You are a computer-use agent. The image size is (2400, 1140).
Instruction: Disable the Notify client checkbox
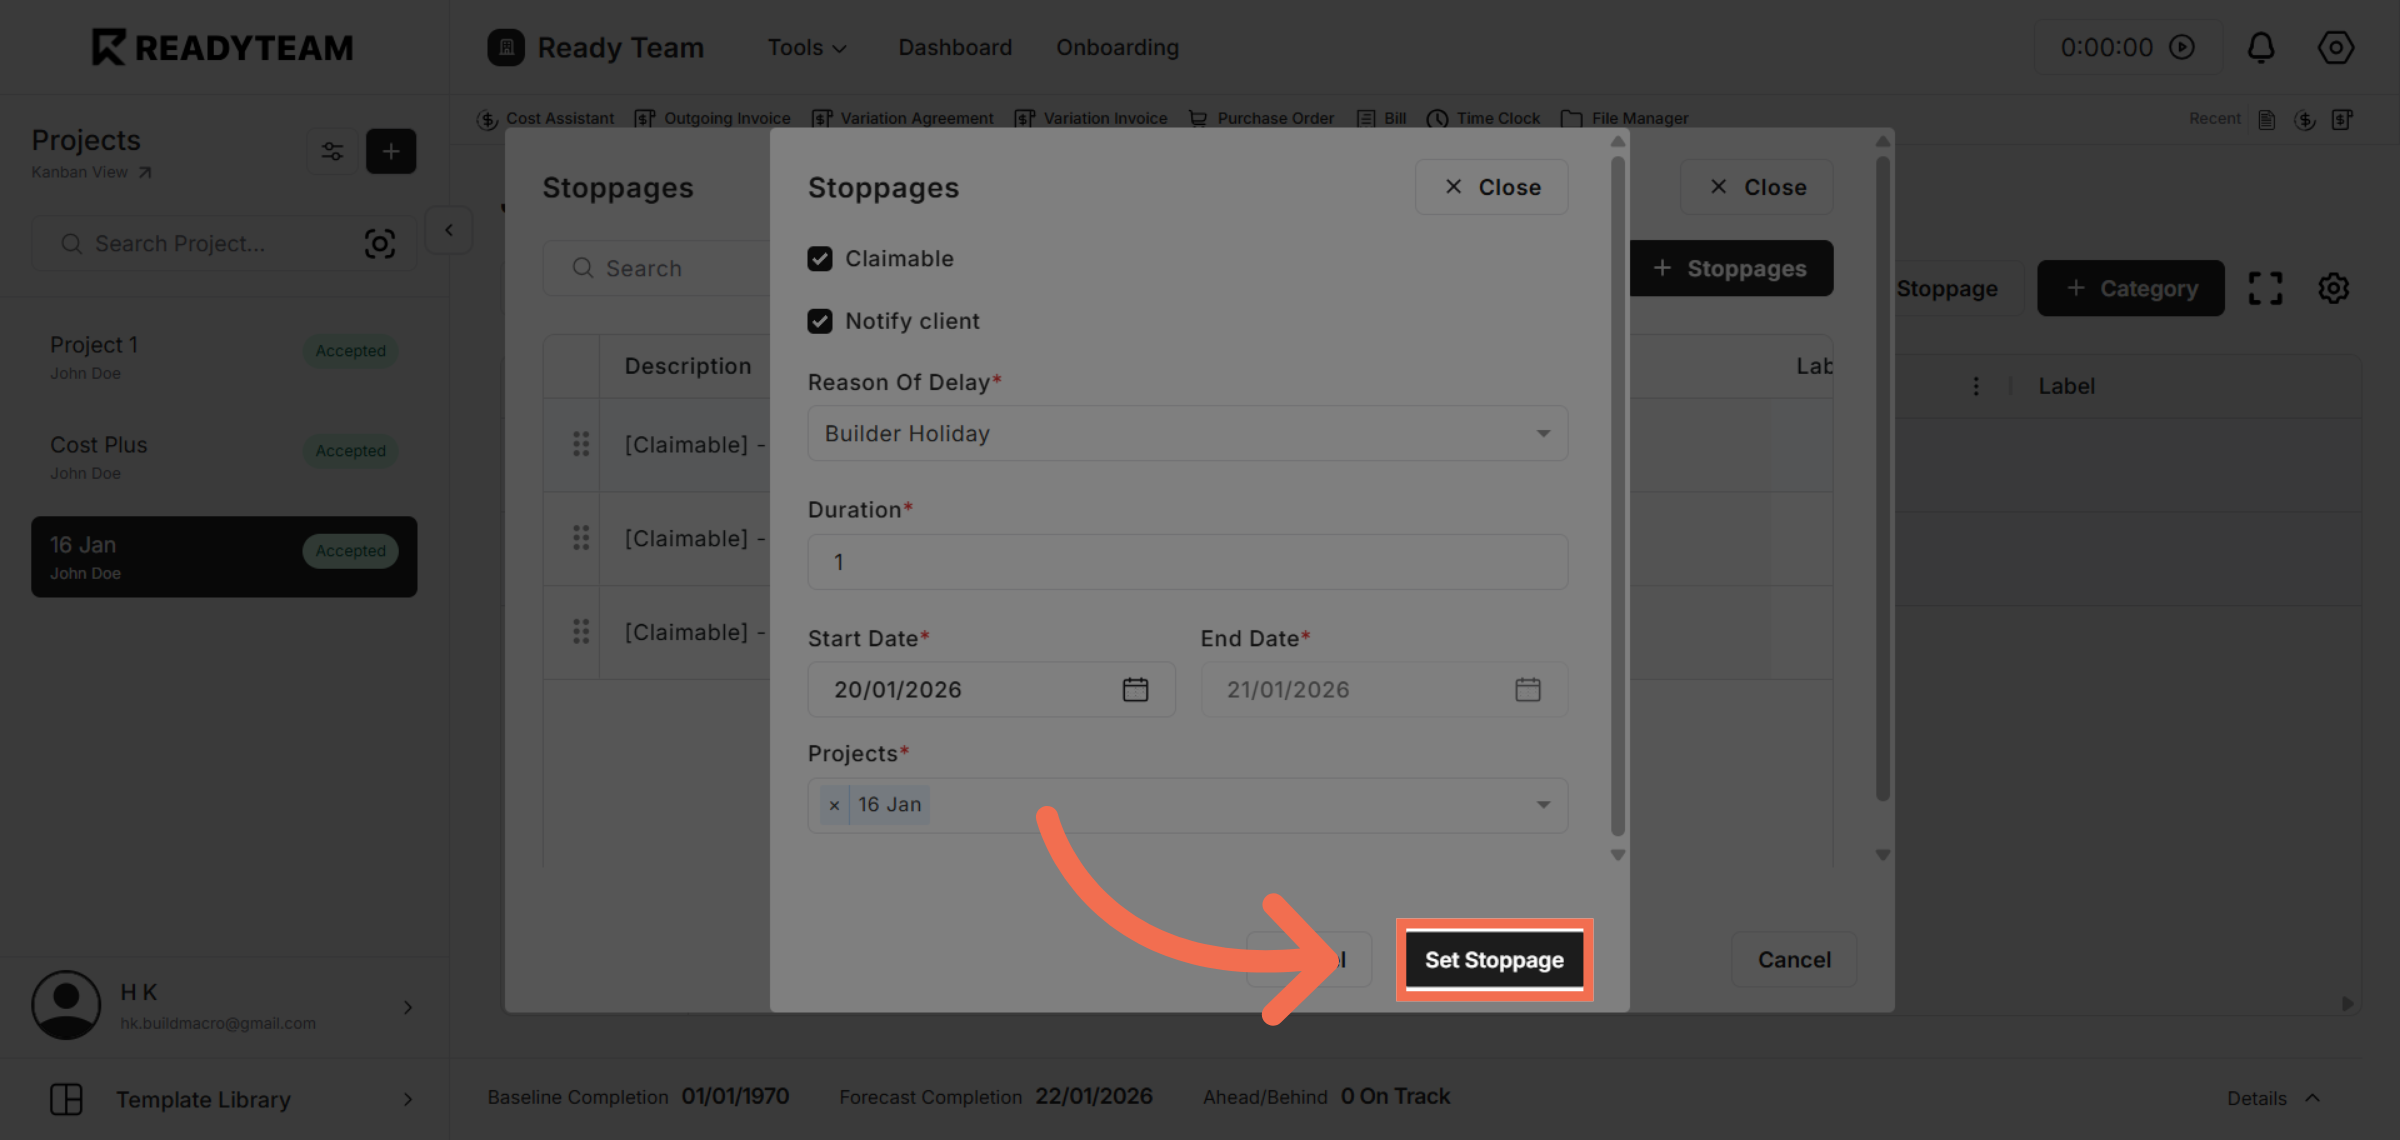click(x=820, y=320)
